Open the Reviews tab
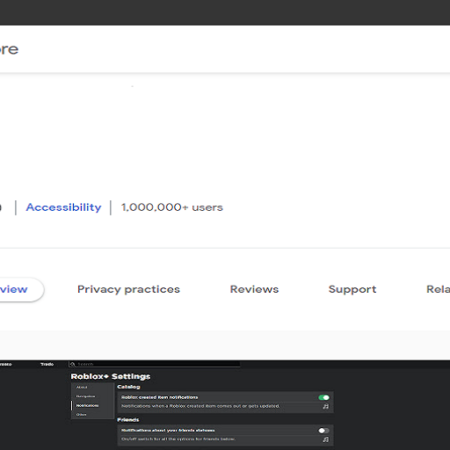Screen dimensions: 450x450 (x=254, y=289)
